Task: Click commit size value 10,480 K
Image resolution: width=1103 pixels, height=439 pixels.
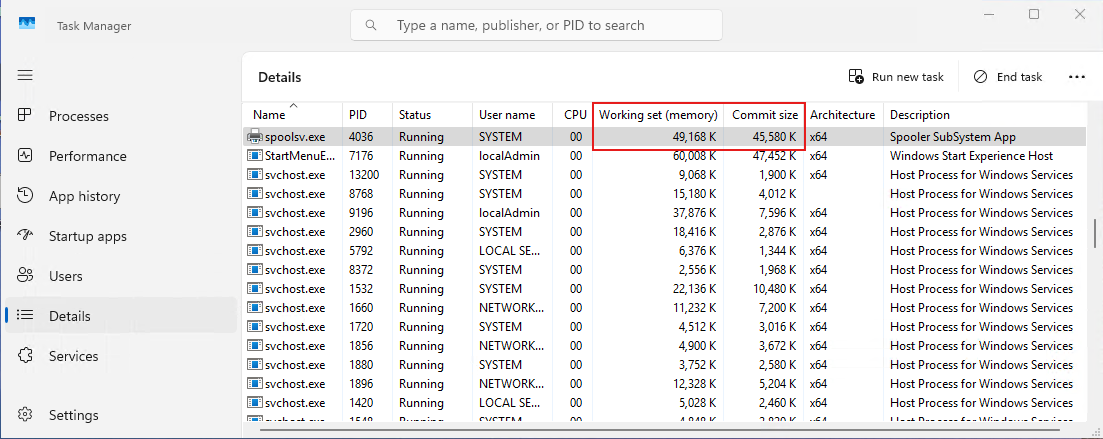Action: tap(773, 289)
